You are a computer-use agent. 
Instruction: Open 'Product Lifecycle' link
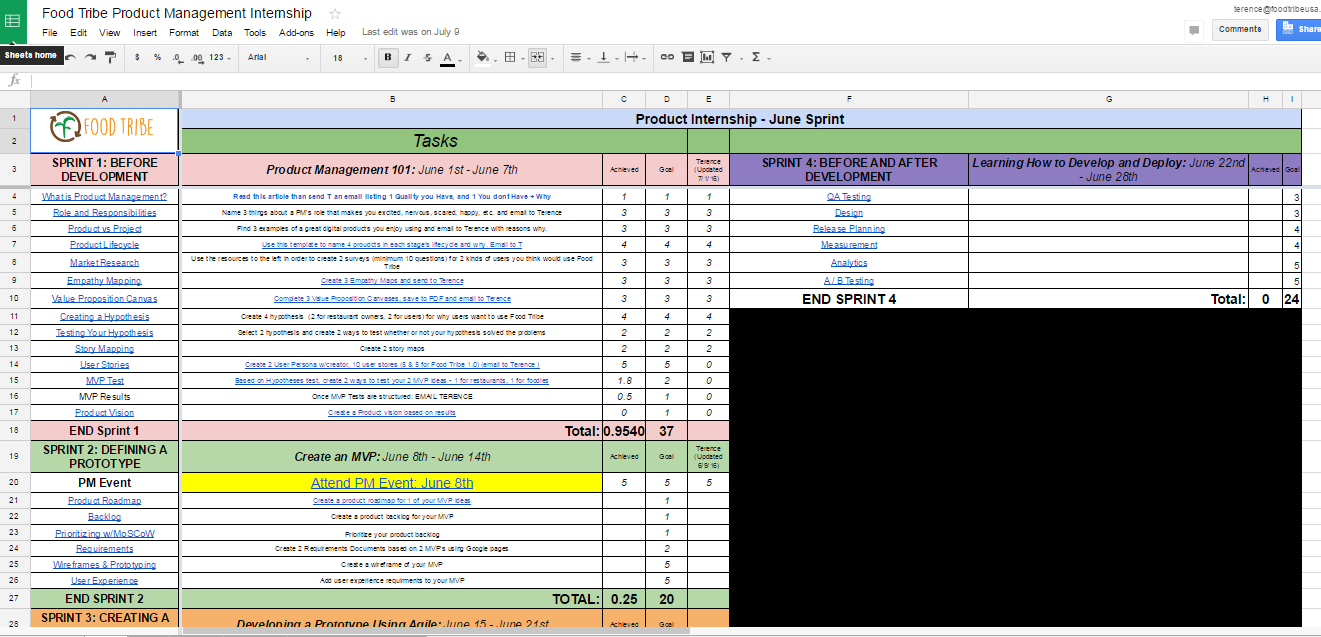pyautogui.click(x=105, y=245)
